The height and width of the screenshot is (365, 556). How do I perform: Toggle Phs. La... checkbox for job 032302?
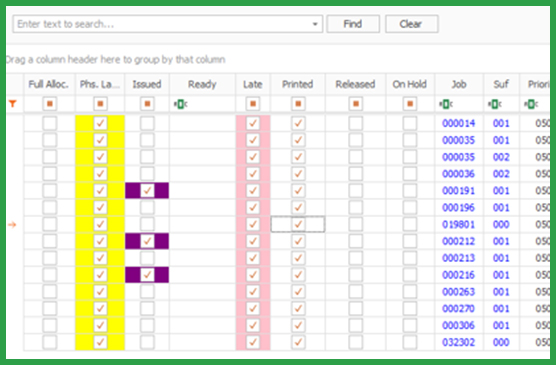[x=100, y=342]
